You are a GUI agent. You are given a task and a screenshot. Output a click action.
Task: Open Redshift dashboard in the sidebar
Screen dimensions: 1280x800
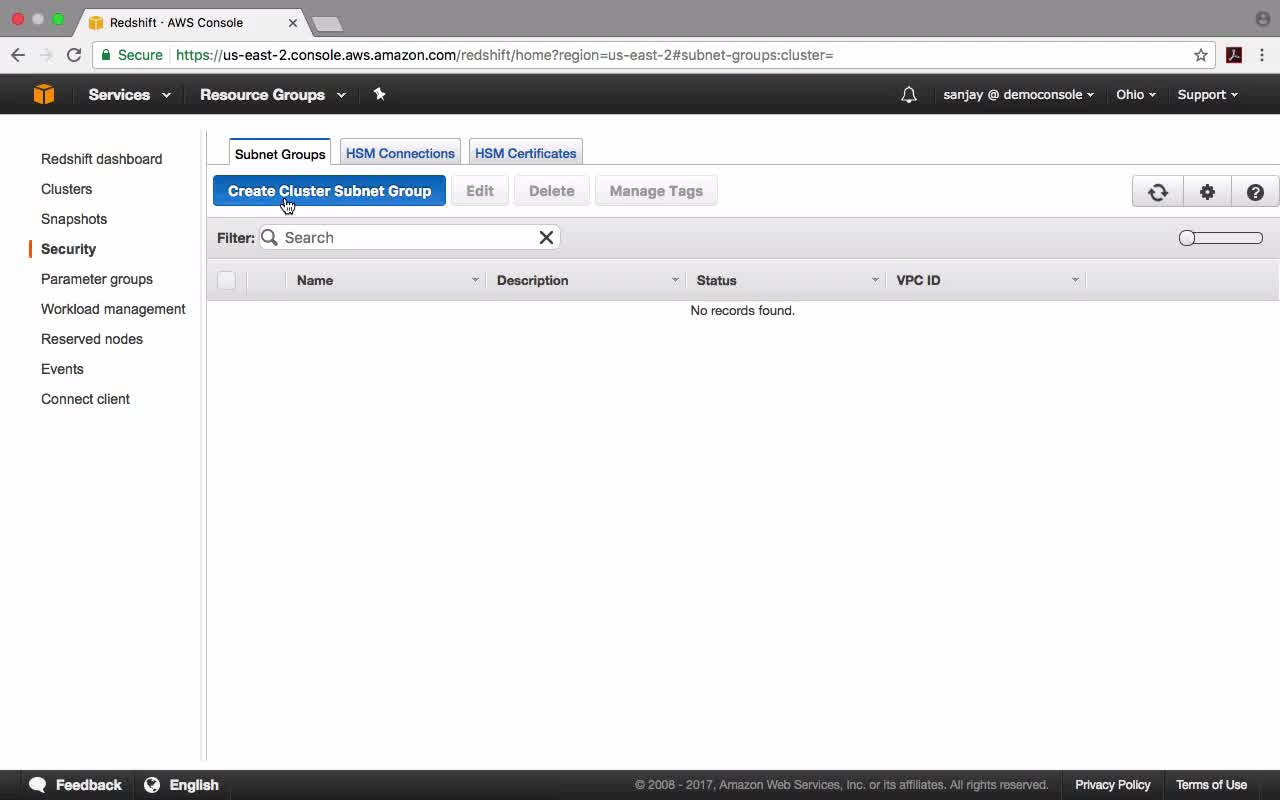(101, 159)
